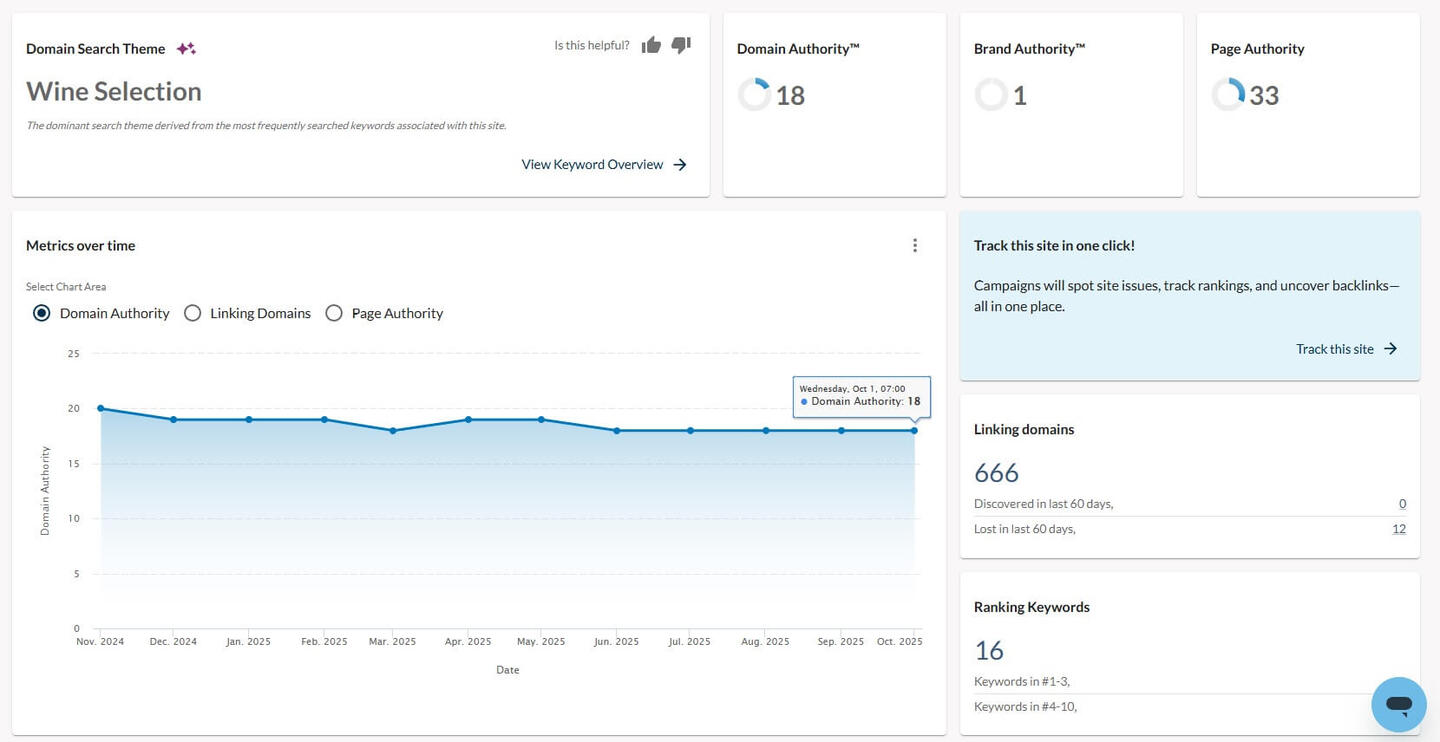
Task: Click the thumbs down icon
Action: [x=681, y=45]
